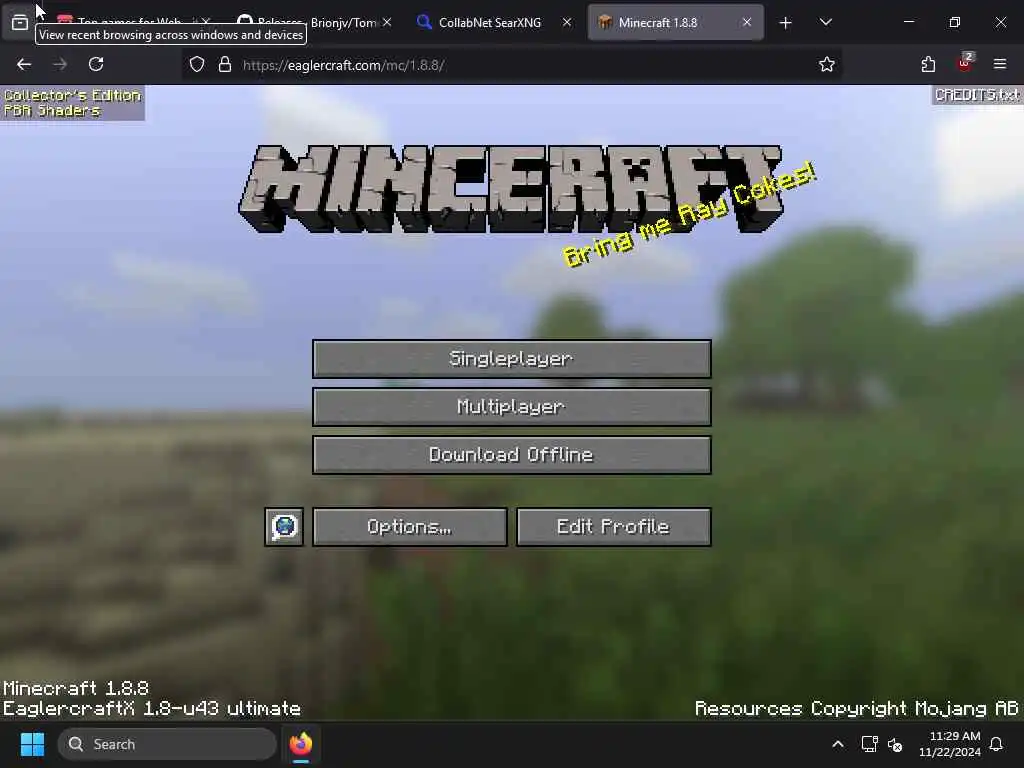The image size is (1024, 768).
Task: Open the Options menu
Action: 409,526
